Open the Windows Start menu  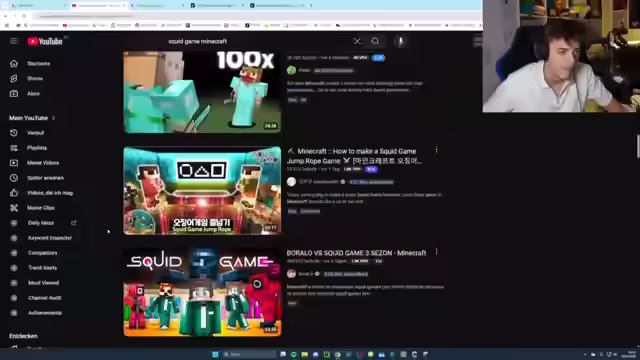click(x=215, y=354)
